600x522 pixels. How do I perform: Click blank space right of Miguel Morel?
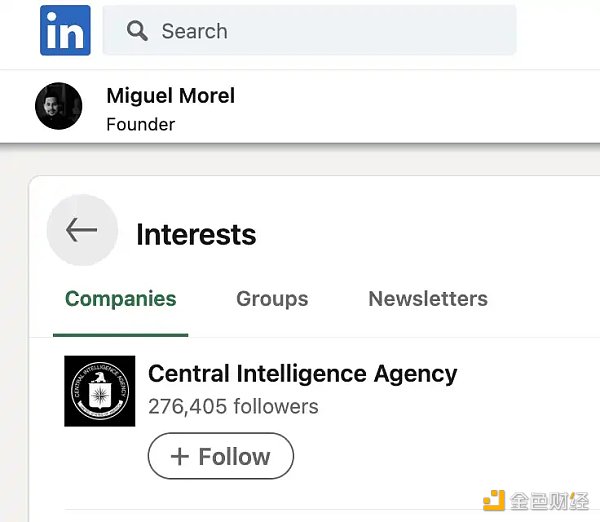(x=420, y=106)
